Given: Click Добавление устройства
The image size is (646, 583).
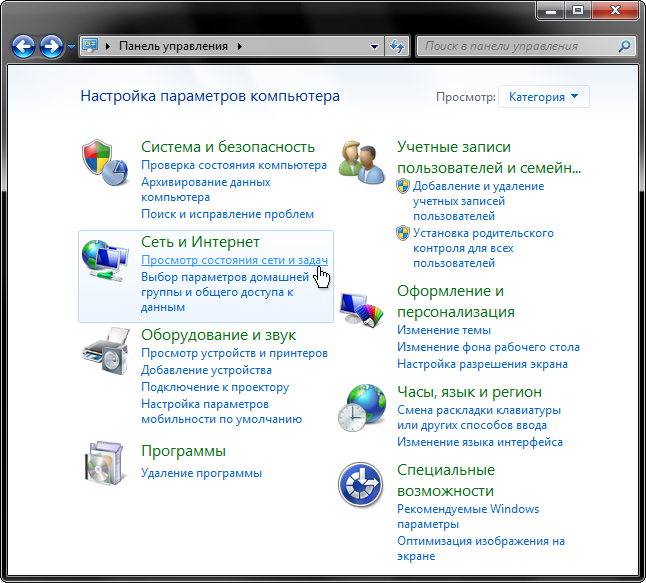Looking at the screenshot, I should [206, 370].
